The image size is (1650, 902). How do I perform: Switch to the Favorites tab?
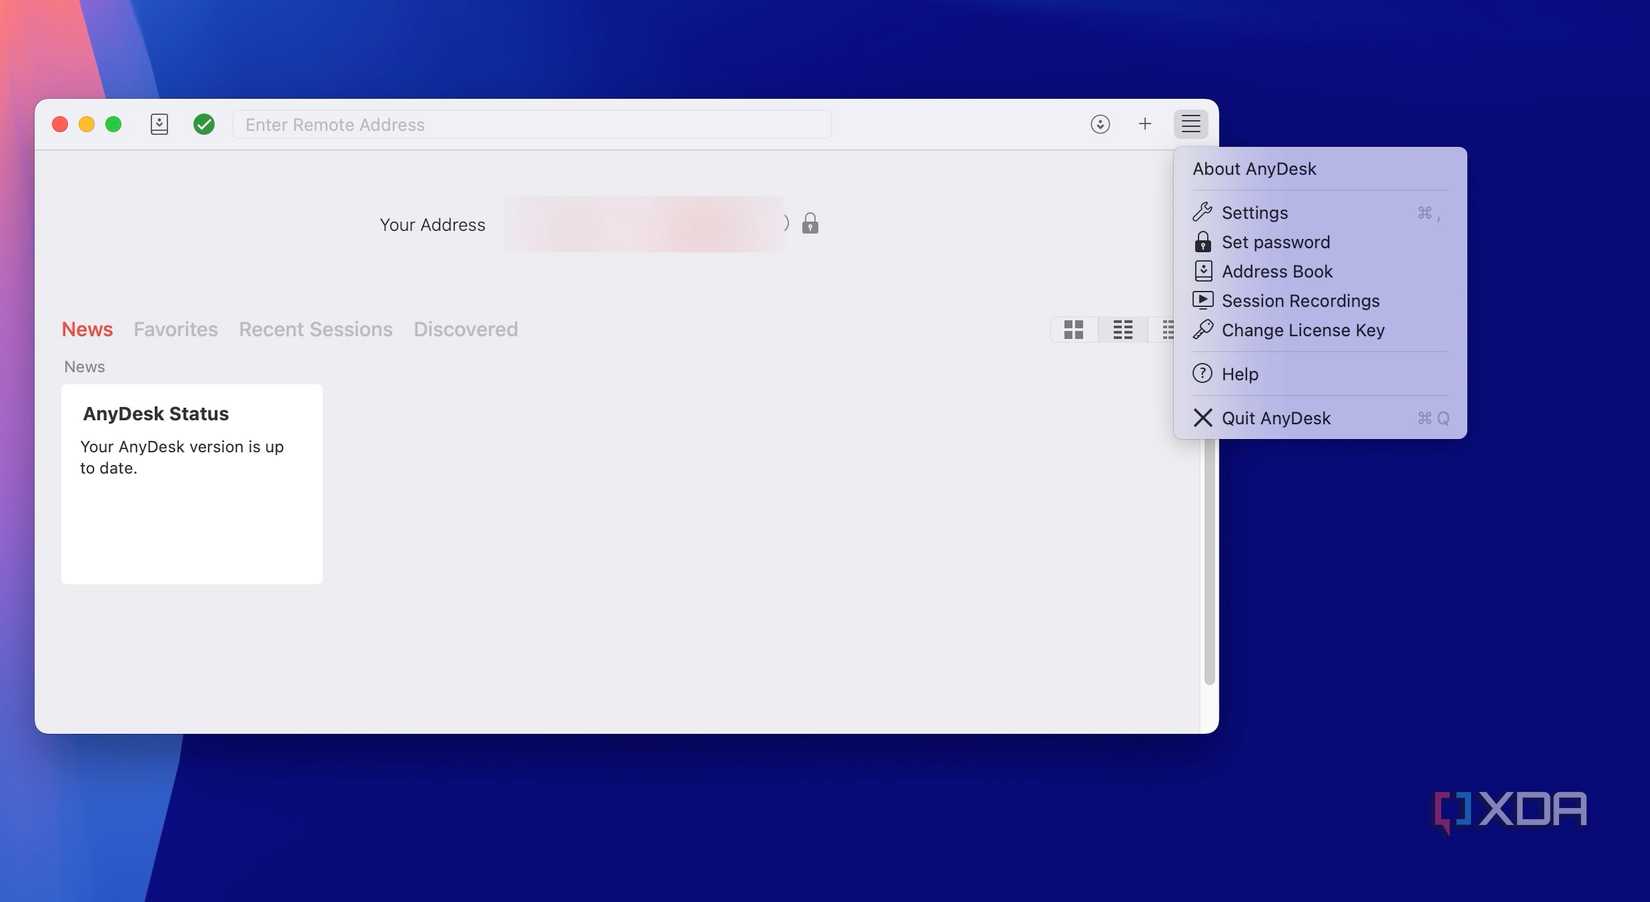[x=175, y=329]
